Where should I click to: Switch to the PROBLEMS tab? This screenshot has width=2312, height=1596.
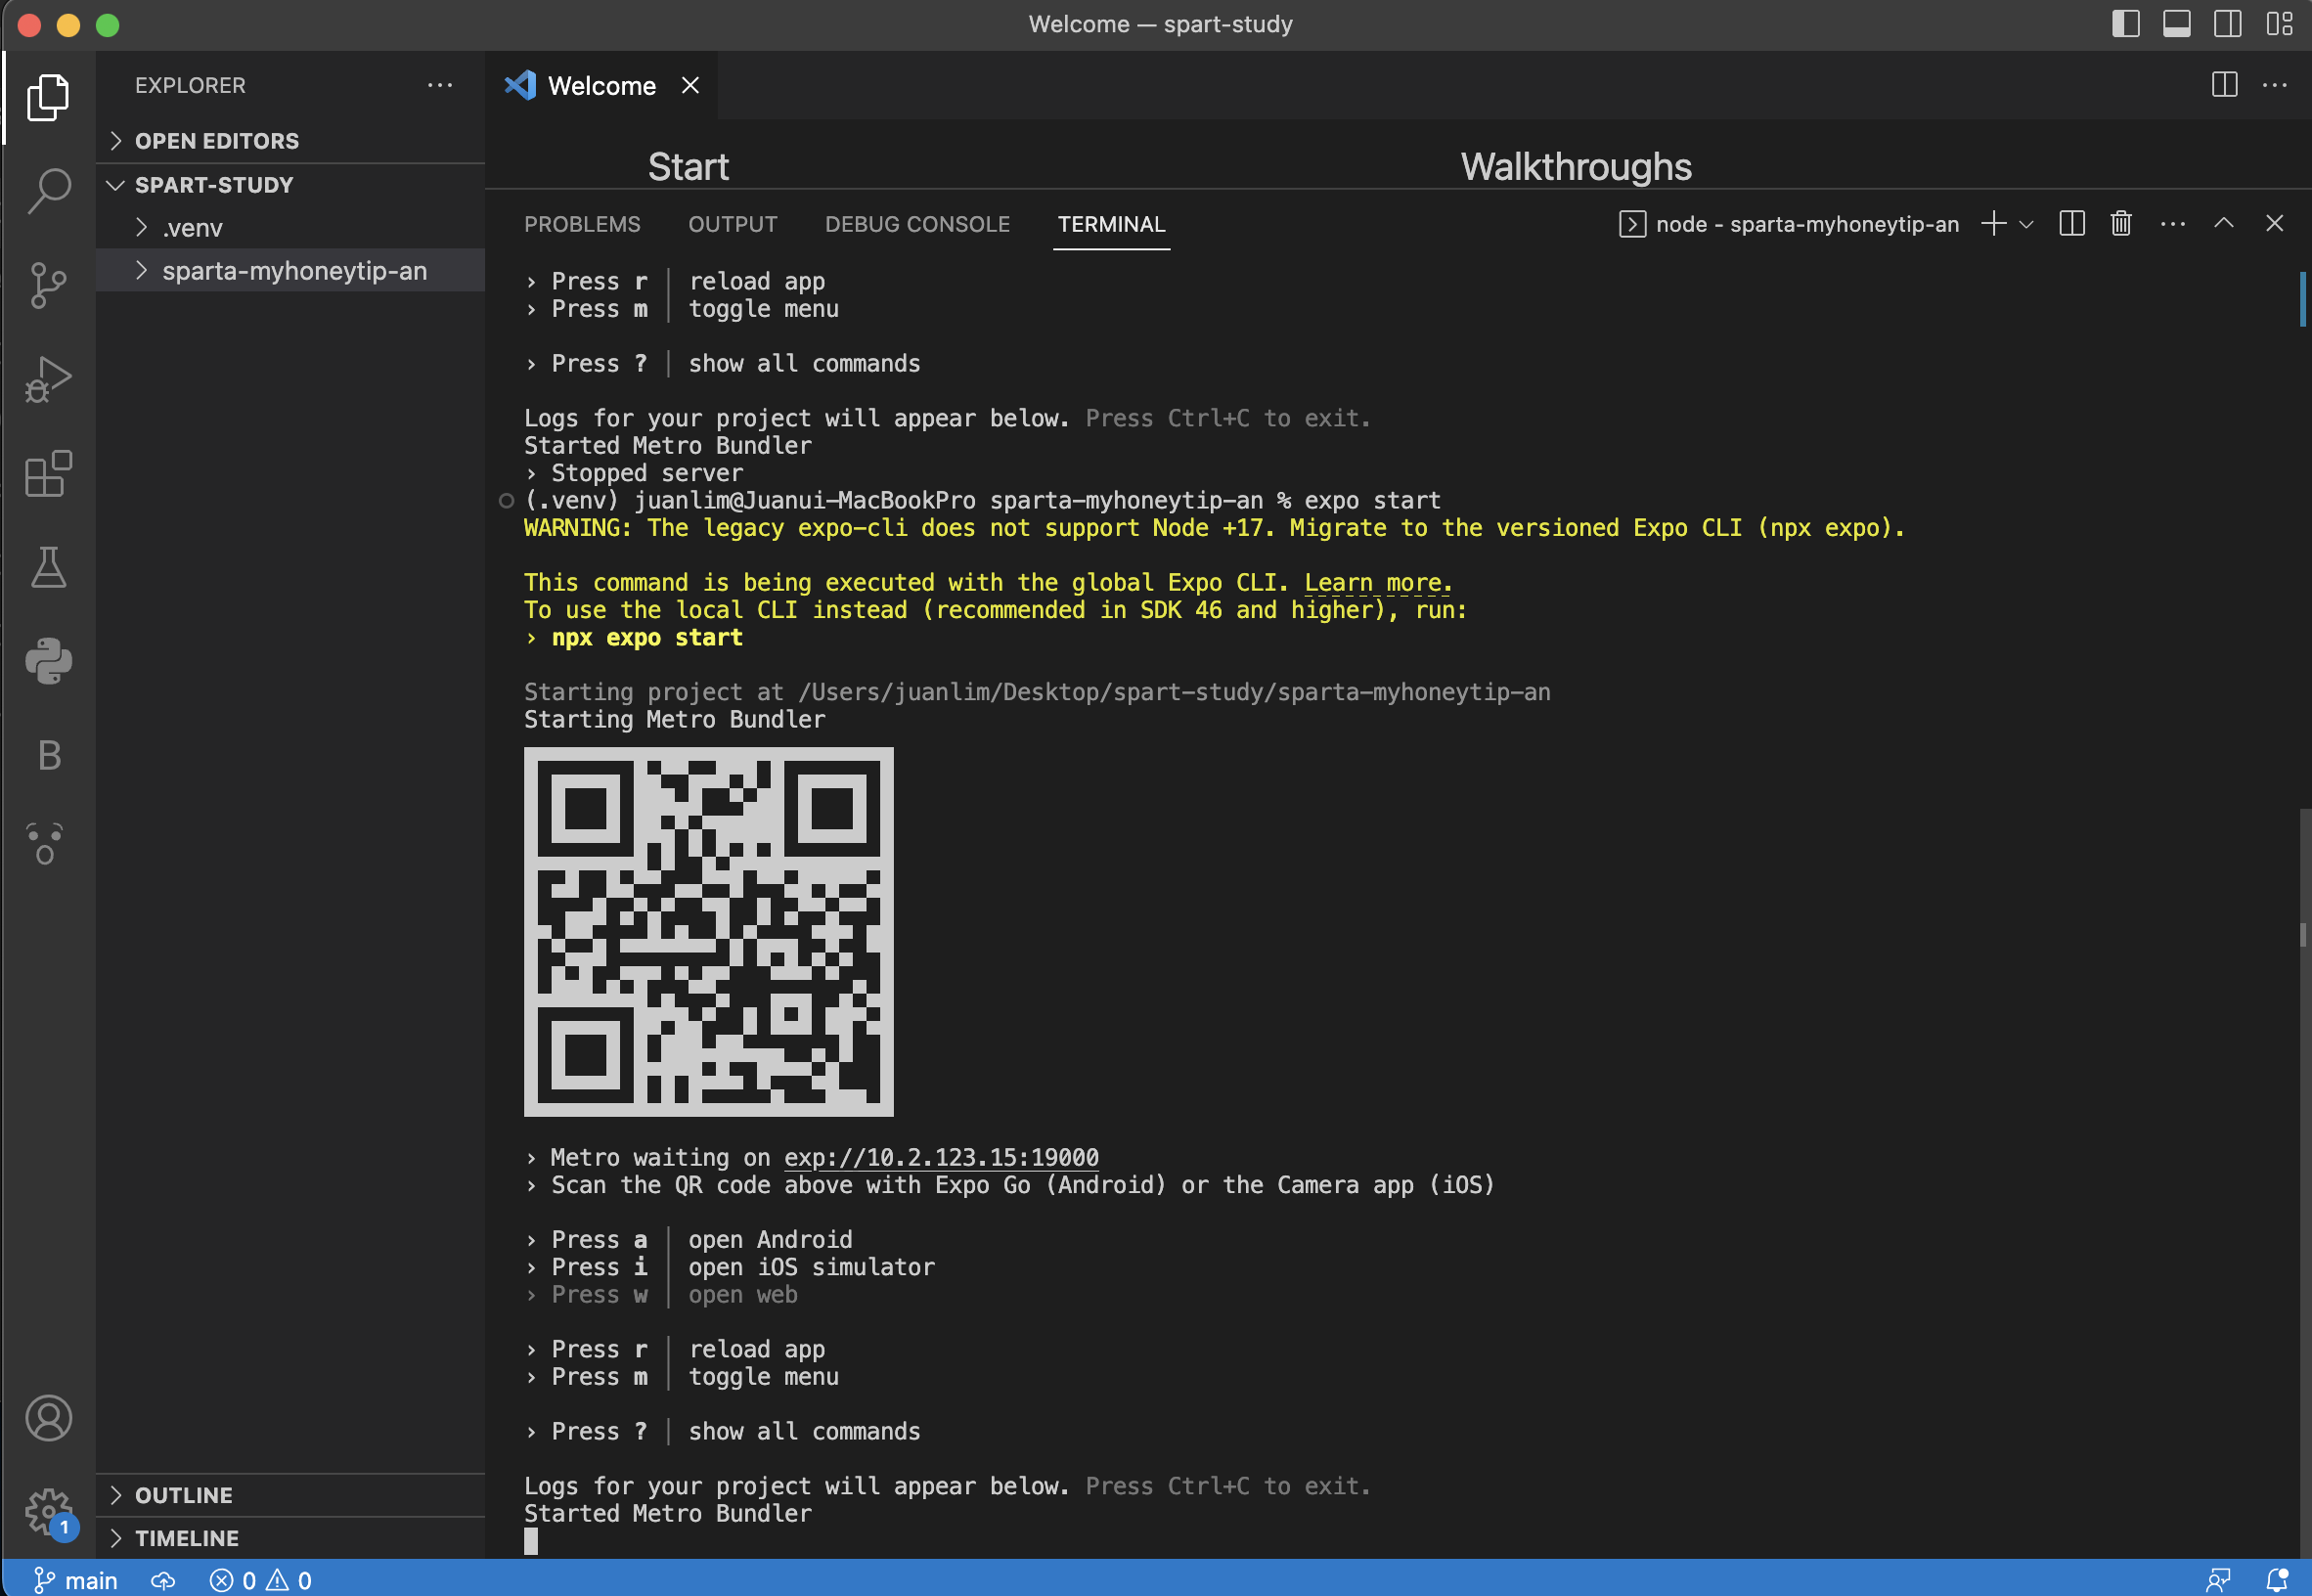point(582,224)
